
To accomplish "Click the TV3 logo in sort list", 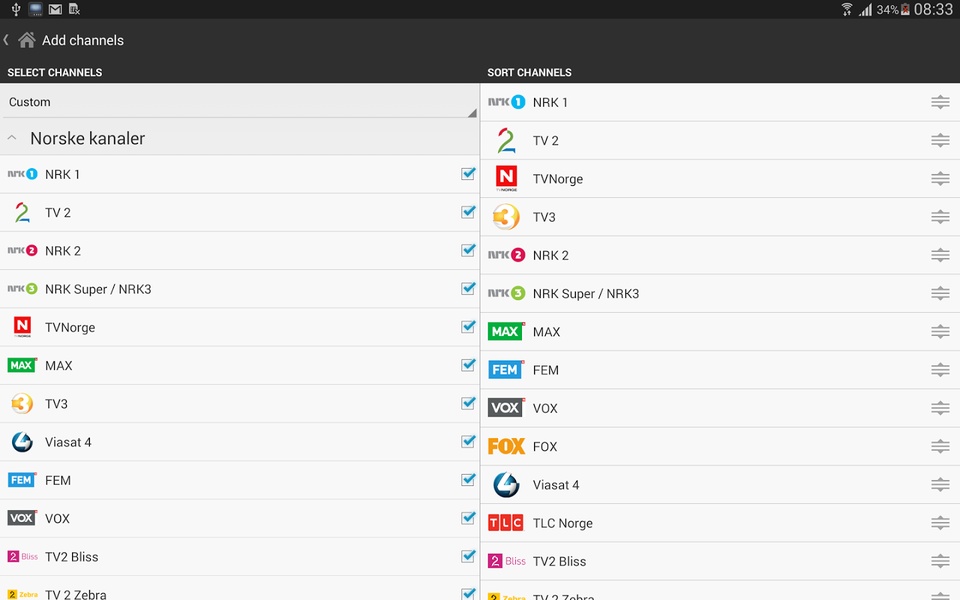I will point(506,217).
